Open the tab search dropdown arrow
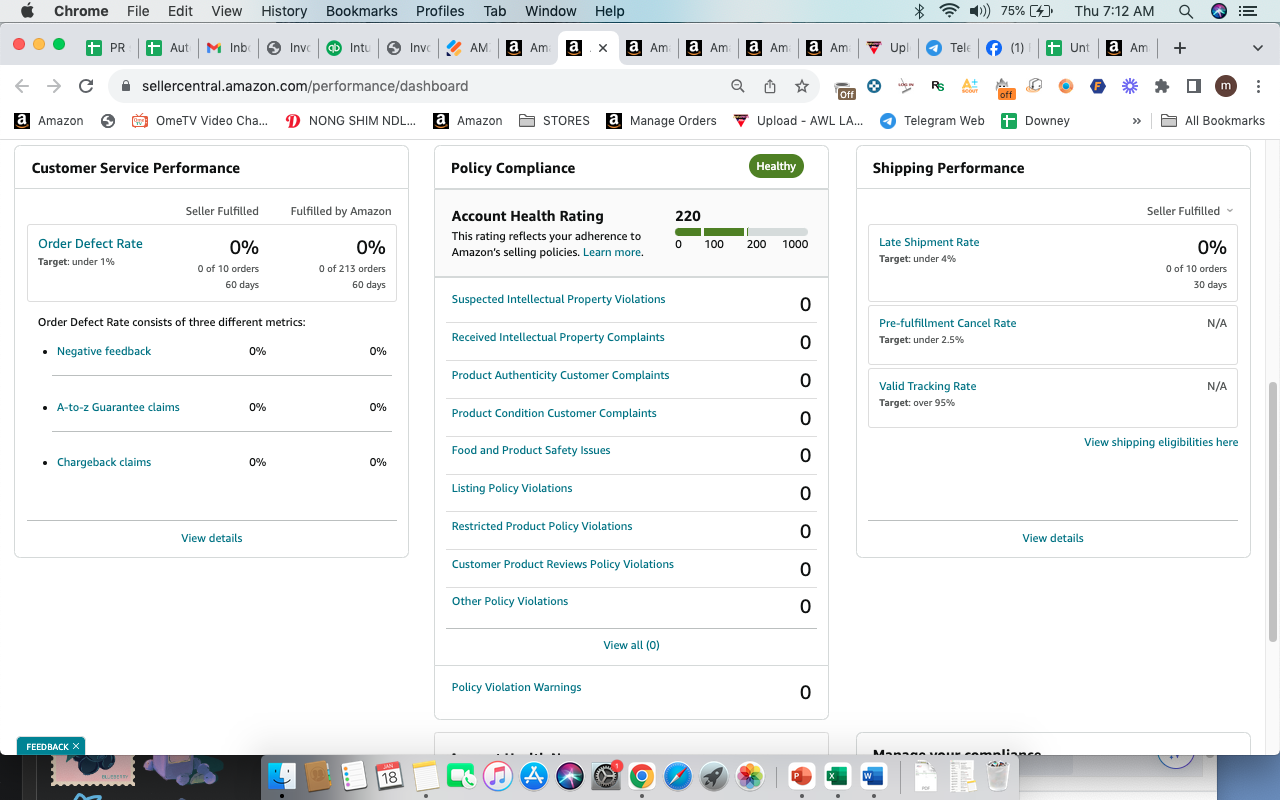 (1257, 47)
